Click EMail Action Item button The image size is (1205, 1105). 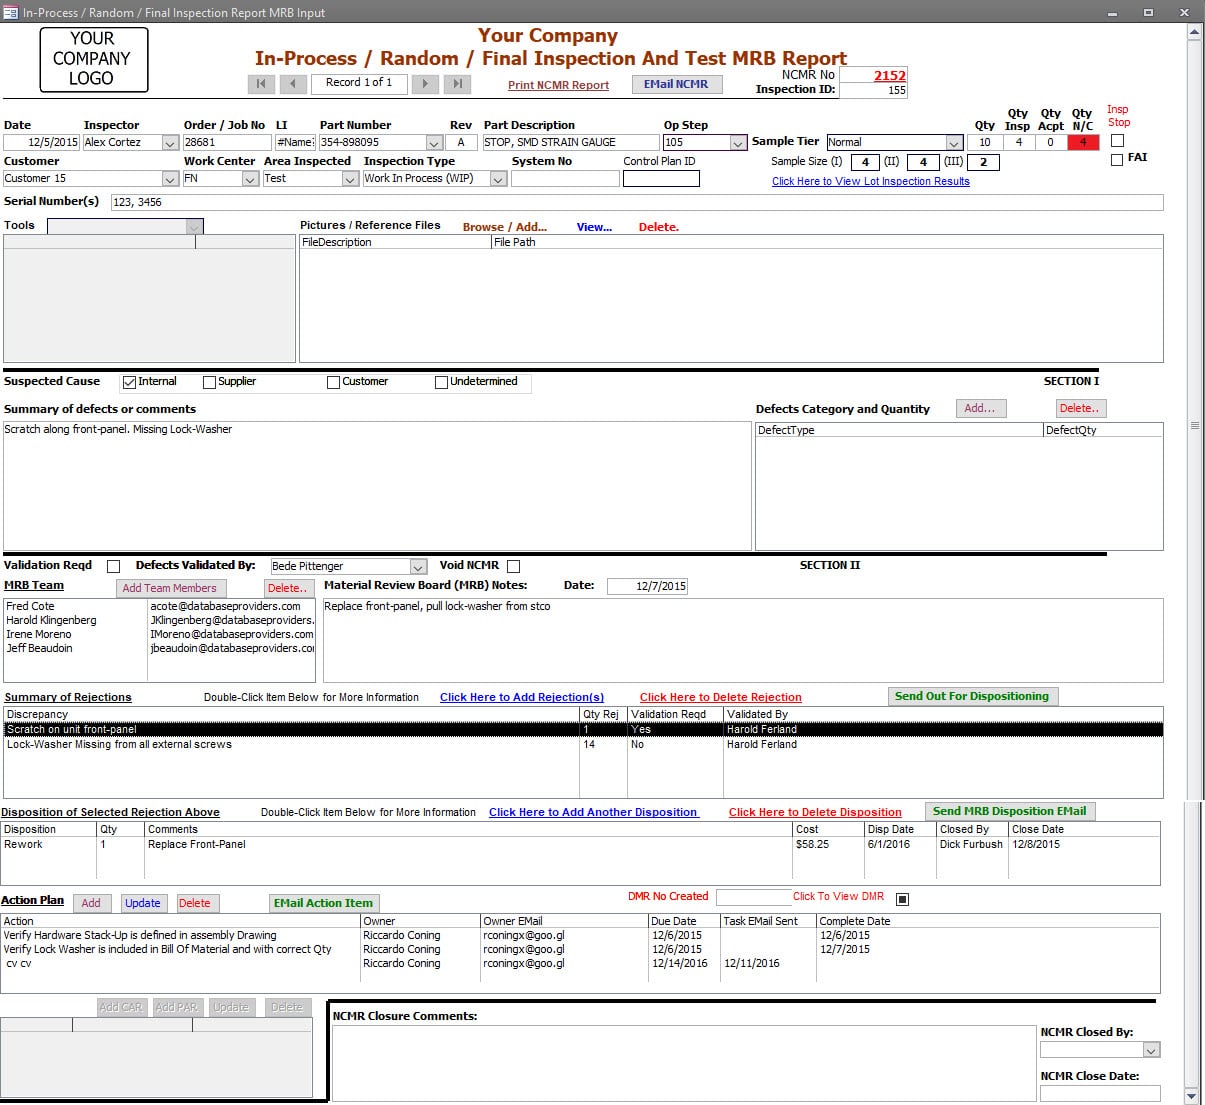pos(323,903)
